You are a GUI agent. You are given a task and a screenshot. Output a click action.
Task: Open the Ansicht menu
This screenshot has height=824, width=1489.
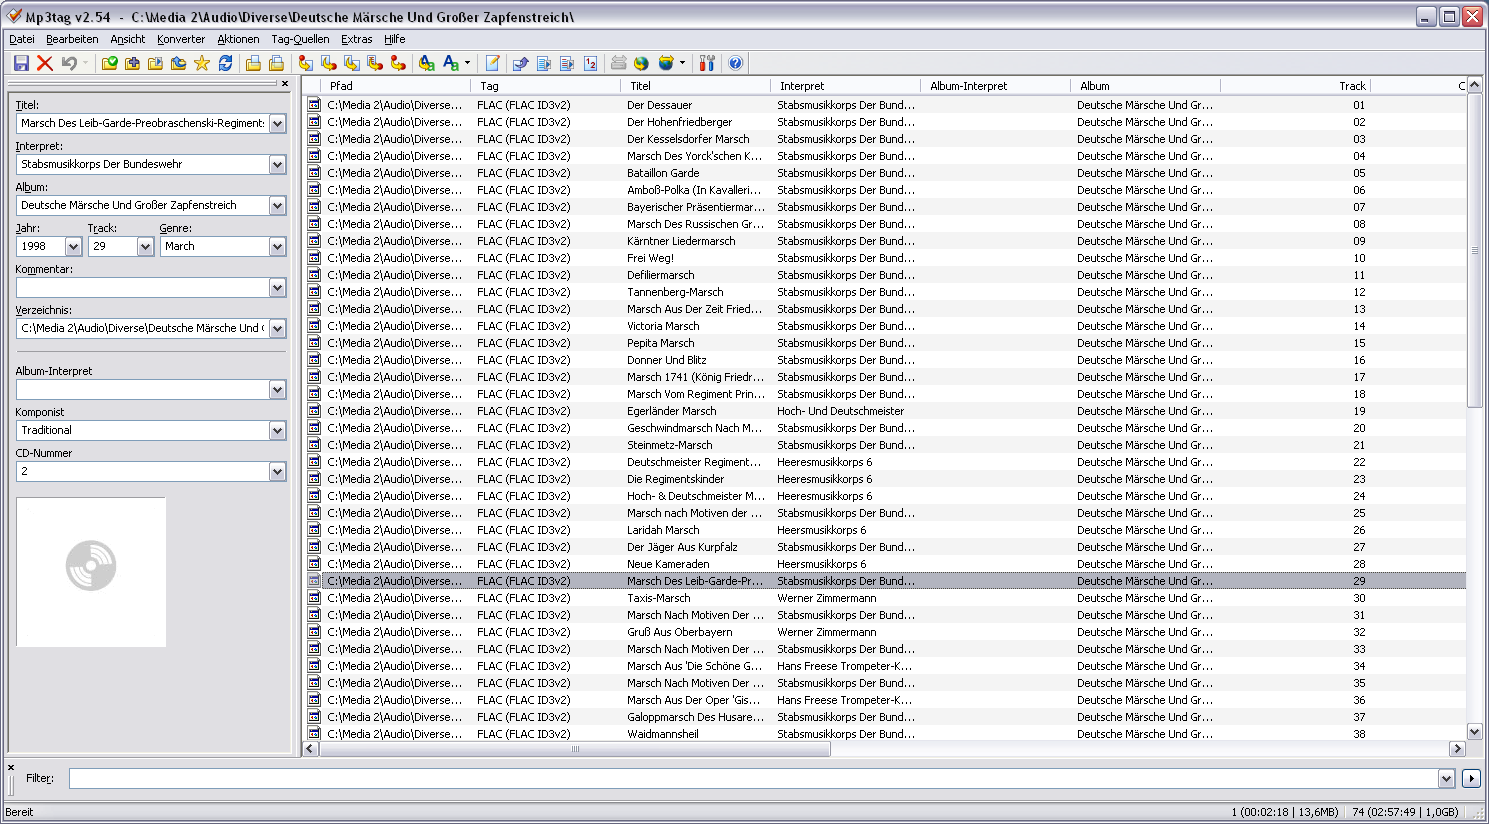128,39
